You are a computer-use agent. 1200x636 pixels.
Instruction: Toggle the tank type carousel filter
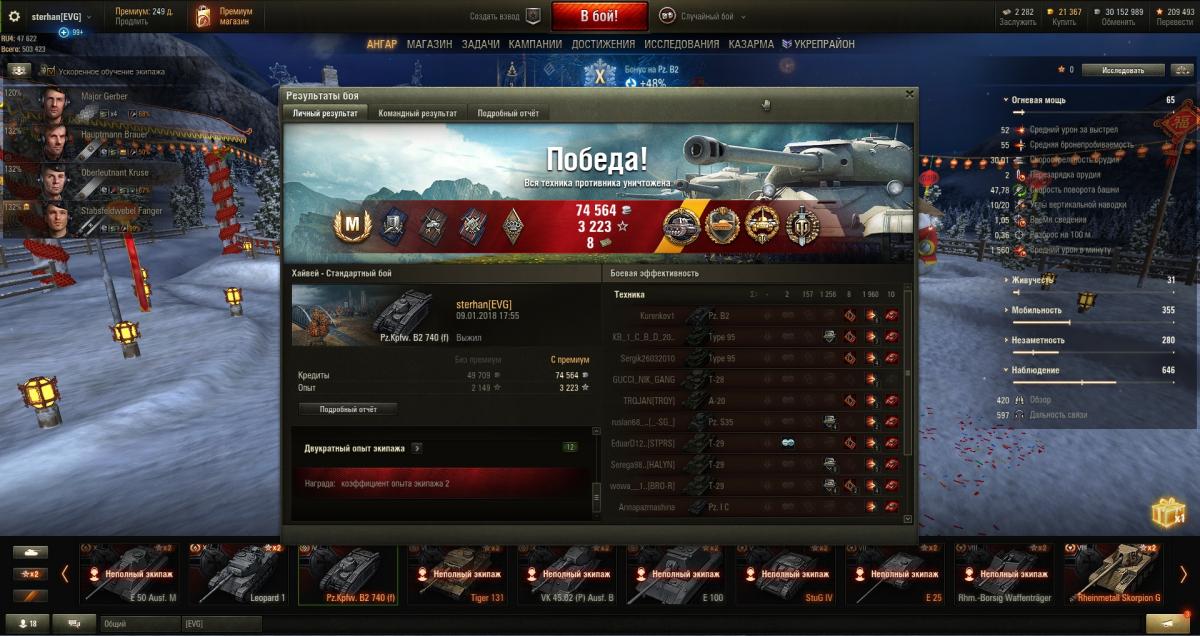pyautogui.click(x=30, y=552)
